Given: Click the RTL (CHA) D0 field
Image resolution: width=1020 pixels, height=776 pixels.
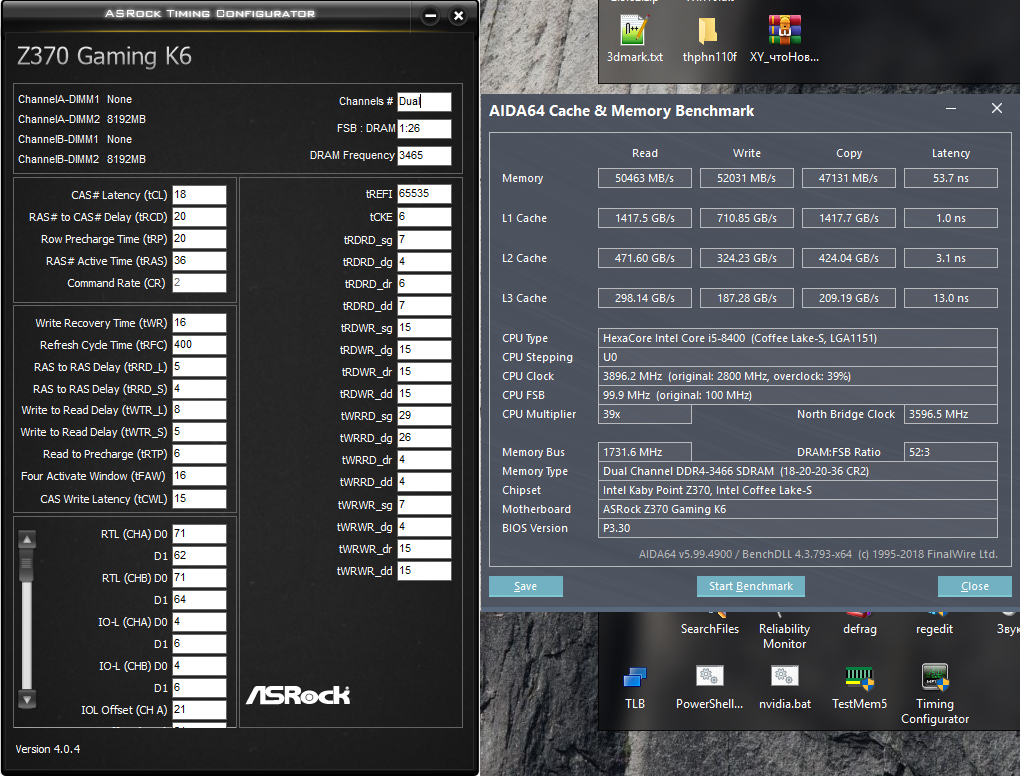Looking at the screenshot, I should pos(199,534).
